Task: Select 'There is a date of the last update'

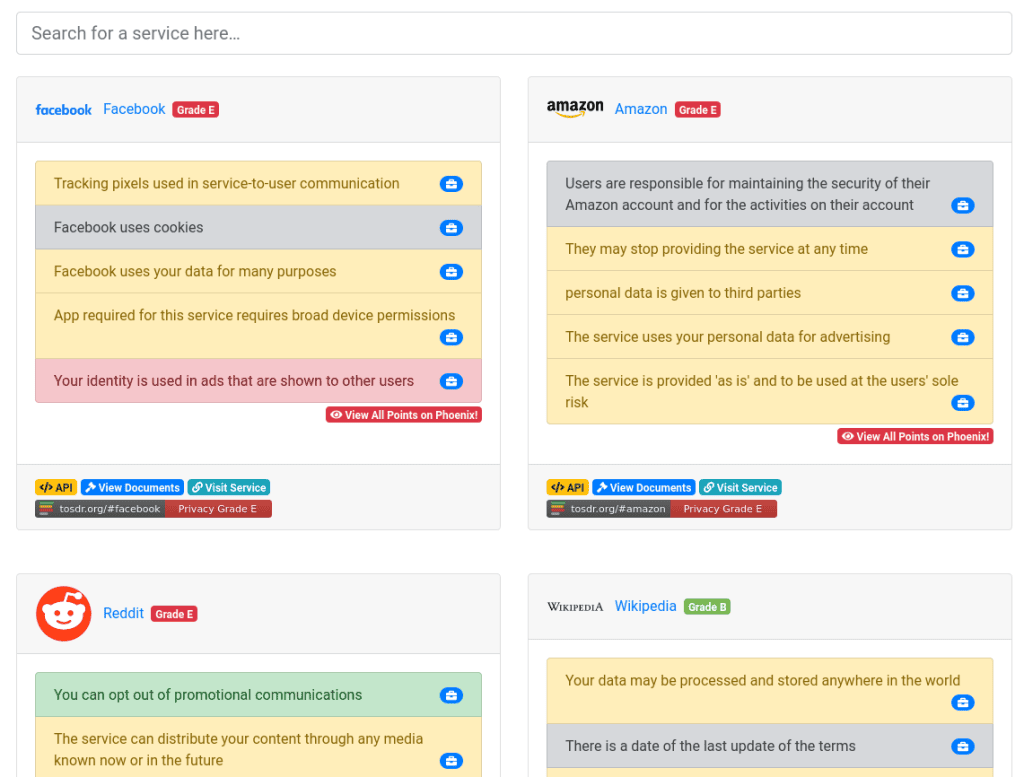Action: [x=711, y=746]
